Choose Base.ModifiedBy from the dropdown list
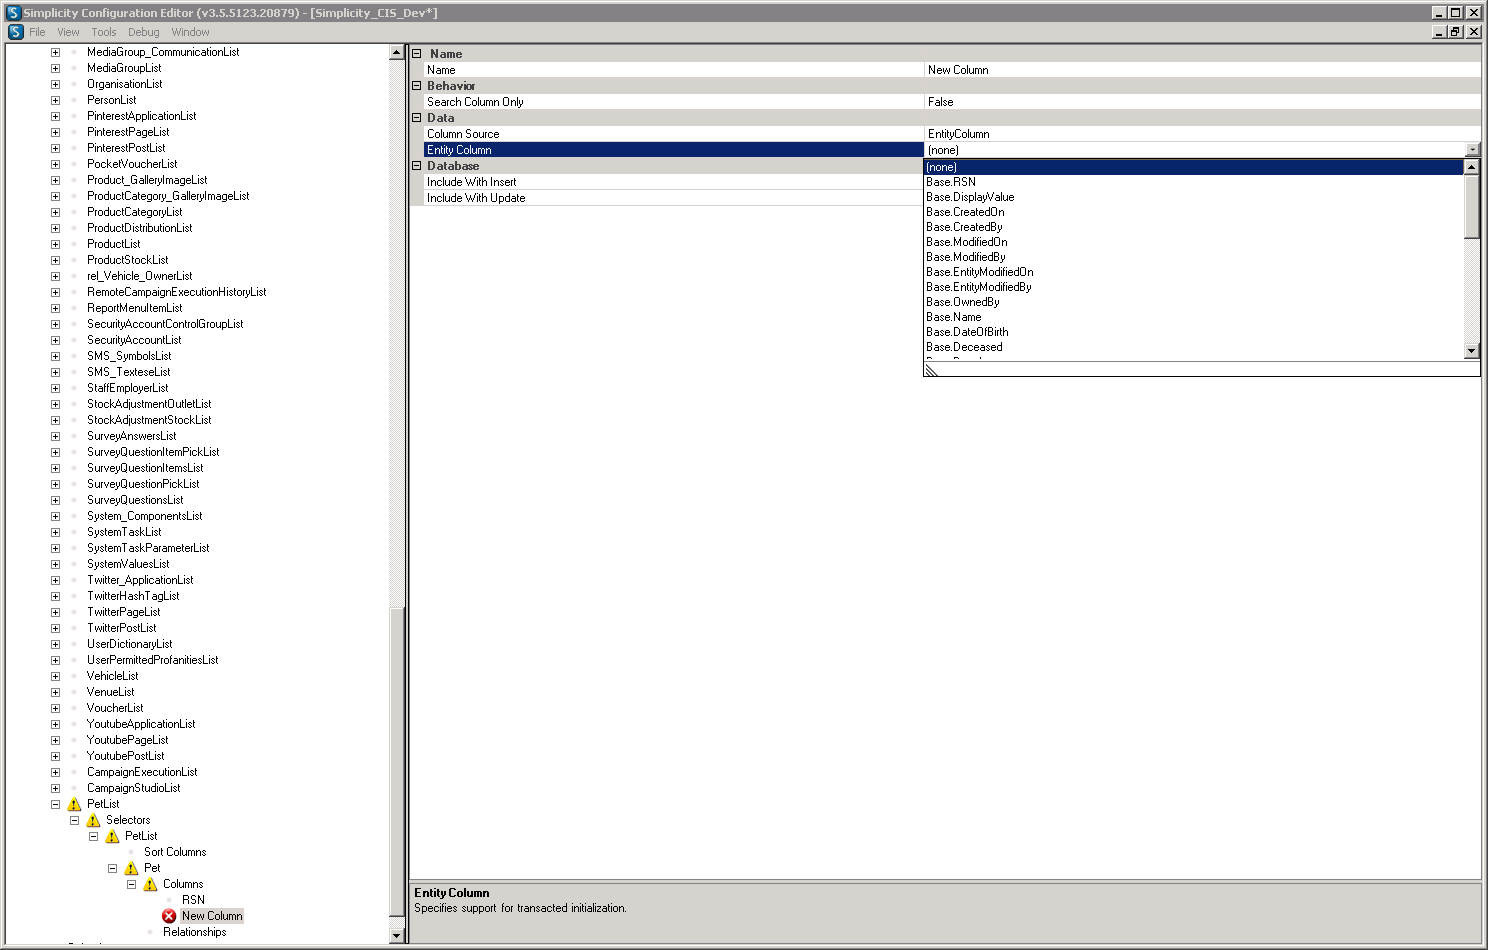 pyautogui.click(x=1193, y=257)
